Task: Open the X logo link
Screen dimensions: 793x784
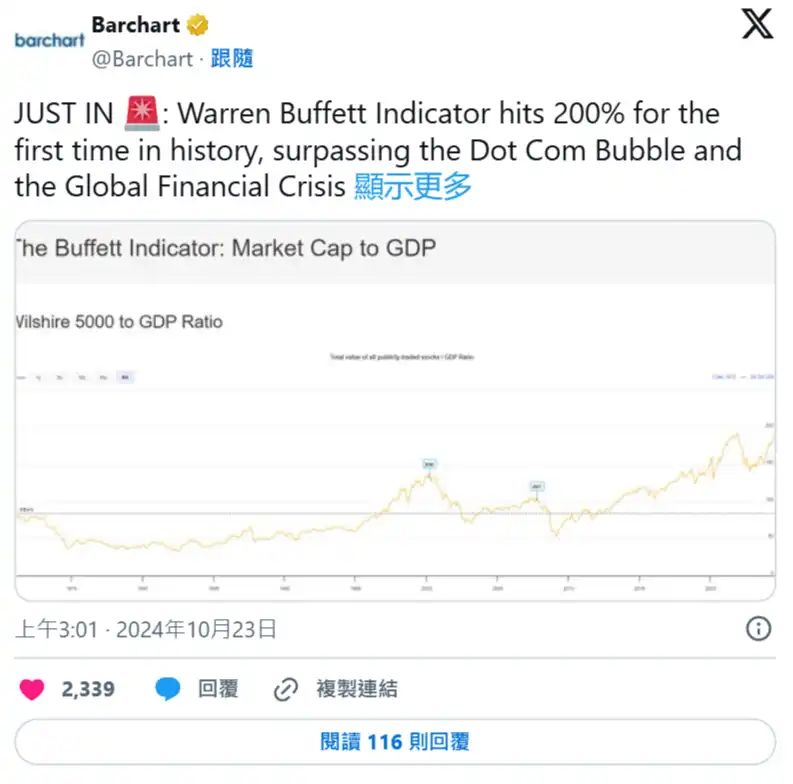Action: (x=757, y=24)
